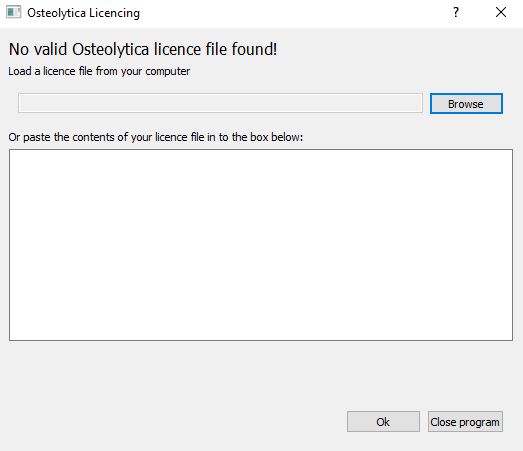The width and height of the screenshot is (523, 451).
Task: Click the 'No valid Osteolytica licence file found!' heading
Action: (x=143, y=49)
